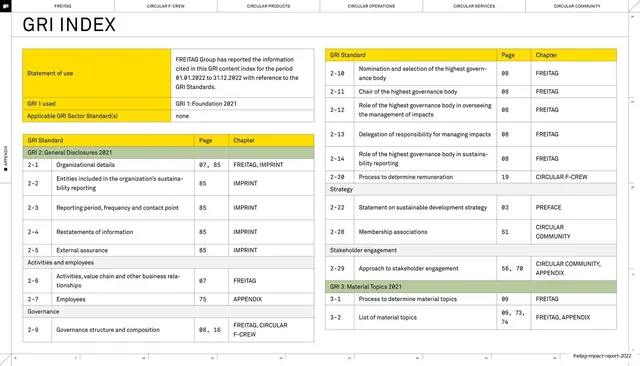Click 'Statement on sustainable development strategy'
The image size is (640, 366).
422,207
